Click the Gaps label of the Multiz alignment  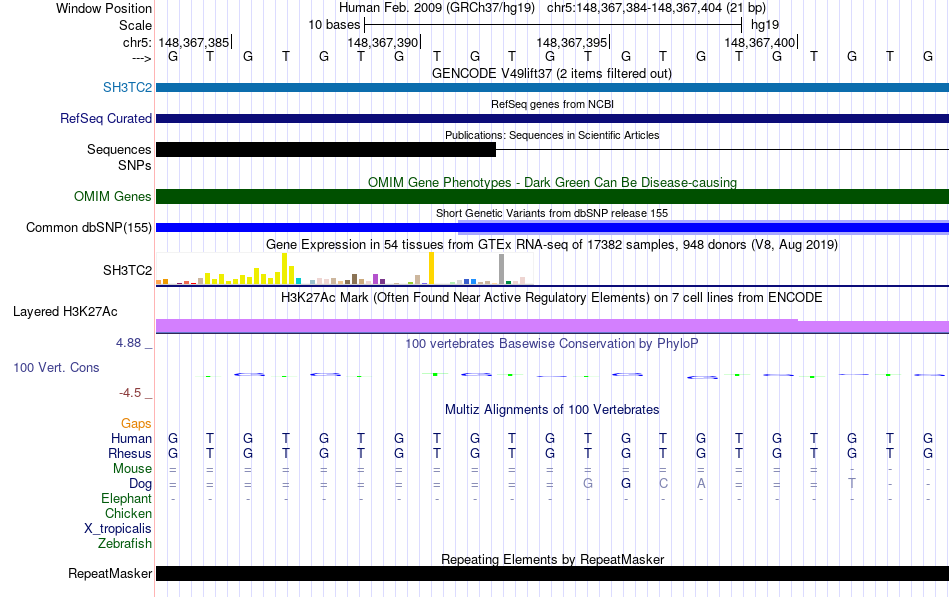pyautogui.click(x=136, y=423)
